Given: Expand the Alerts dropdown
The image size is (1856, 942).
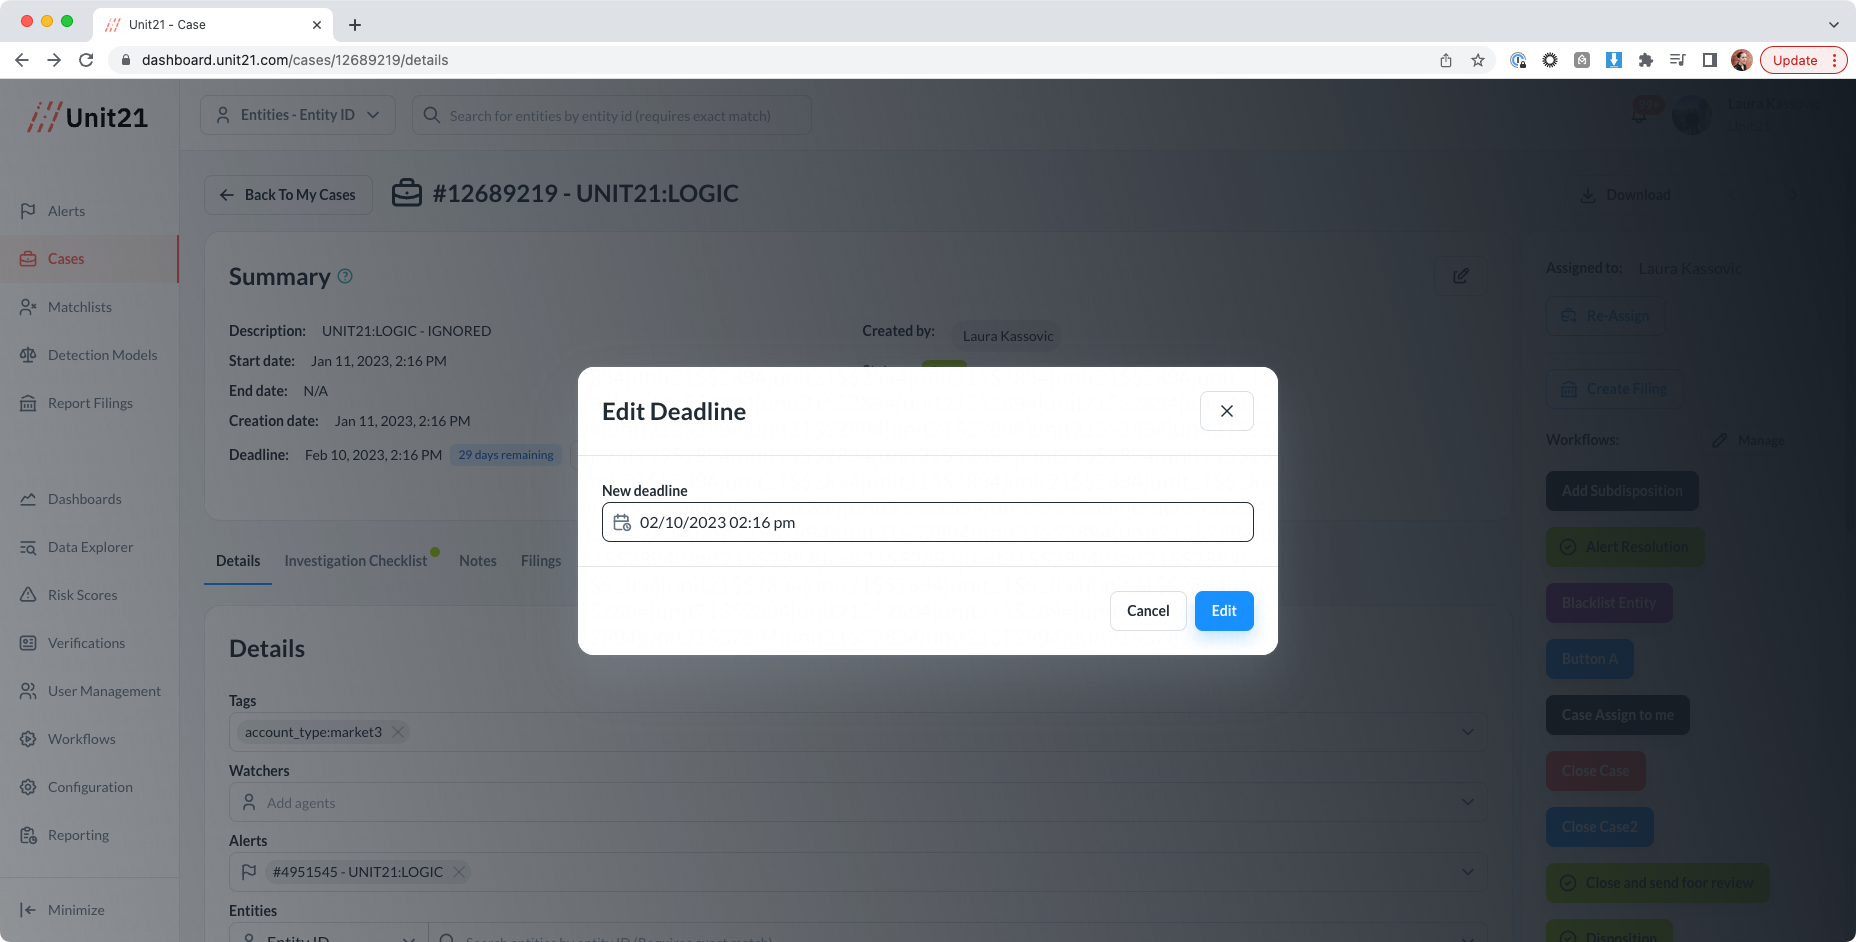Looking at the screenshot, I should tap(1467, 872).
